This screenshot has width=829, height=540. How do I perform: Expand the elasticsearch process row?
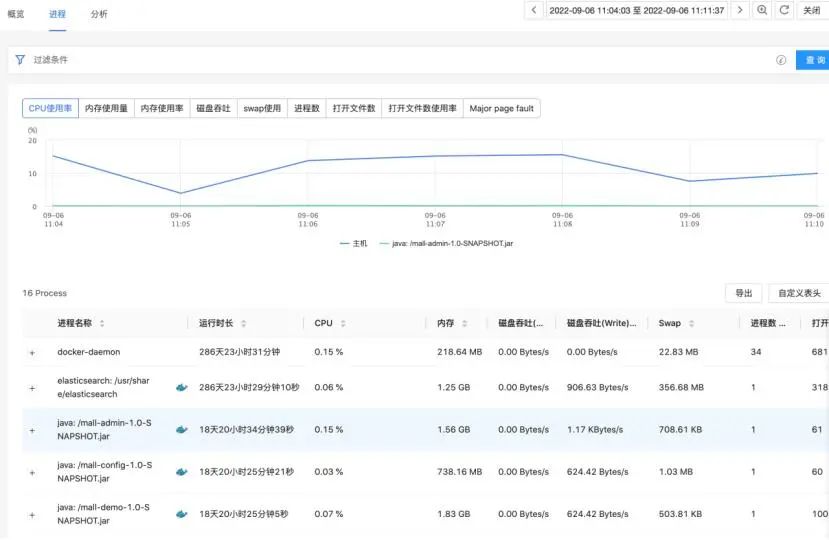32,387
